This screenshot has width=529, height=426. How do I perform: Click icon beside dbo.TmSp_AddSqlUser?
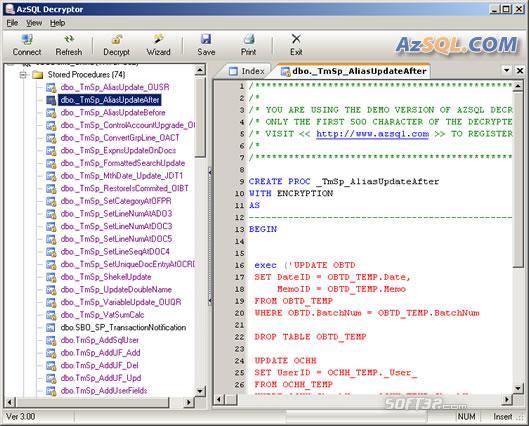tap(51, 340)
